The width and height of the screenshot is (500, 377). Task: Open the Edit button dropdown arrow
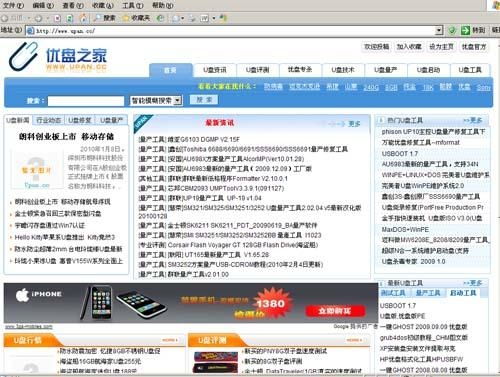[x=213, y=18]
